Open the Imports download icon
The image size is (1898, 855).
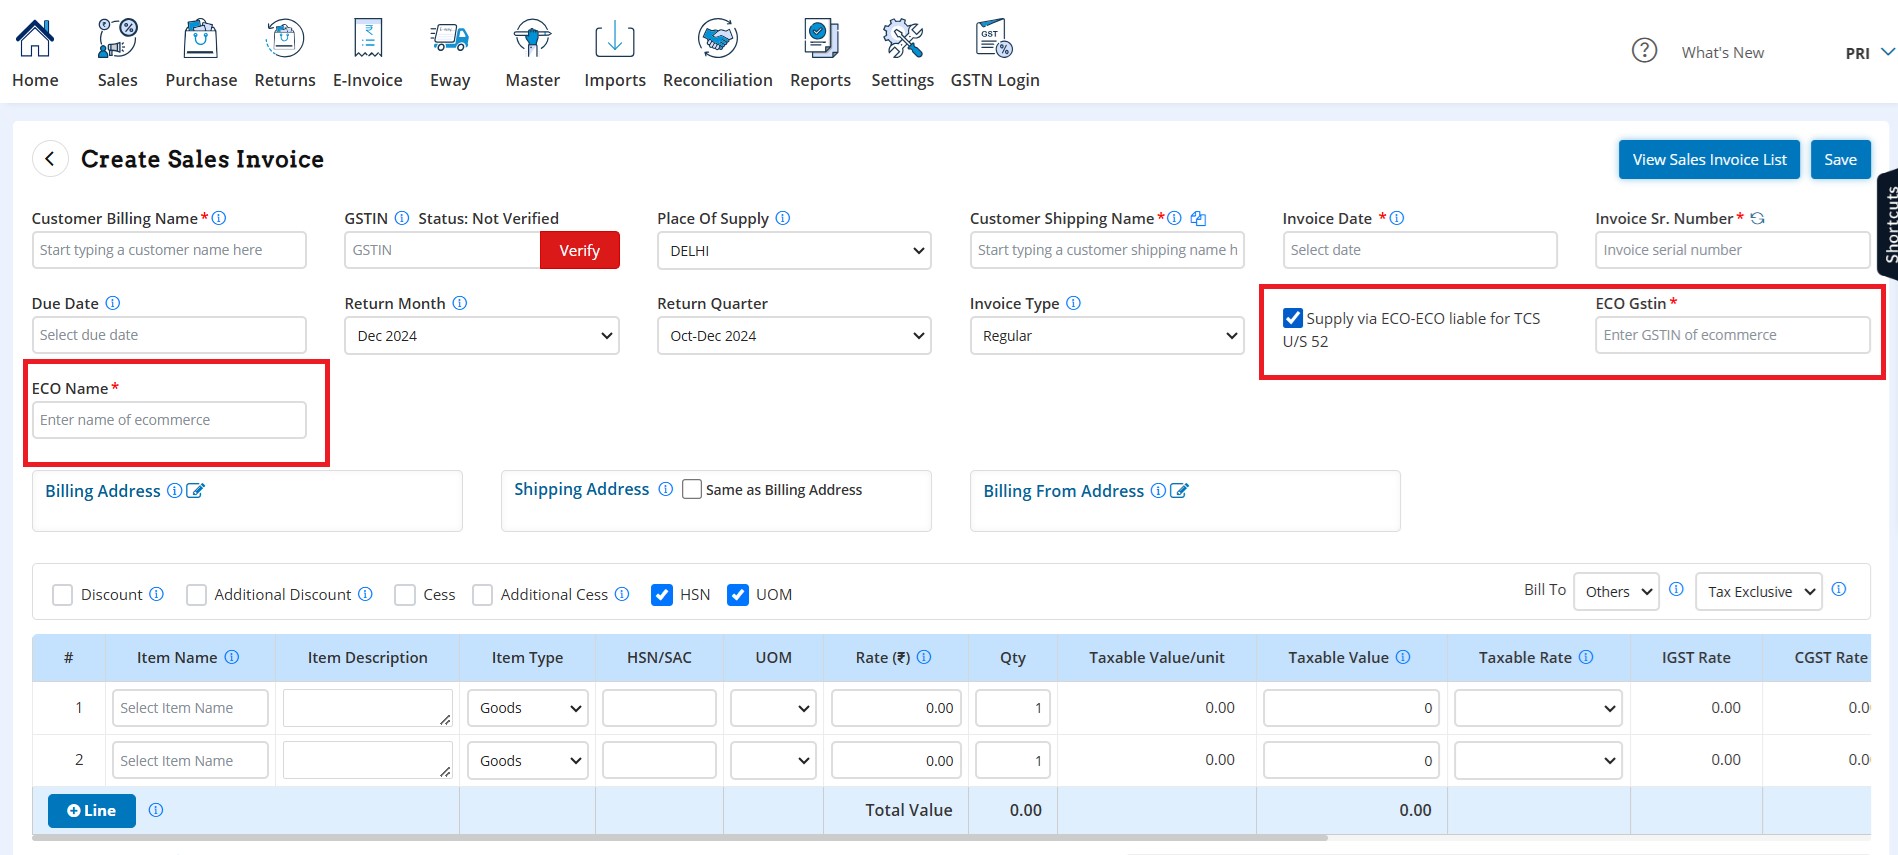[x=615, y=39]
